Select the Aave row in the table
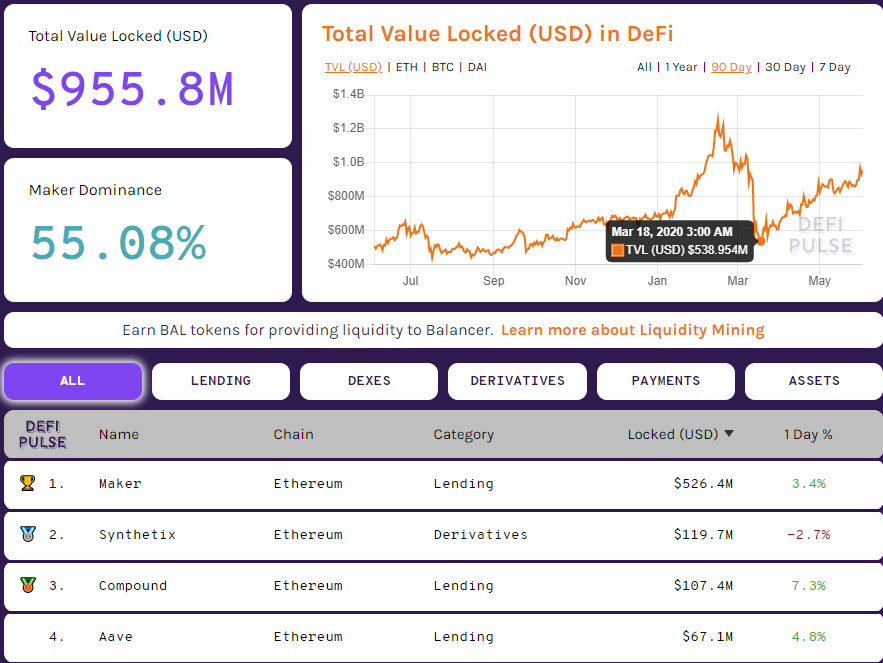Screen dimensions: 883x663 click(x=440, y=636)
